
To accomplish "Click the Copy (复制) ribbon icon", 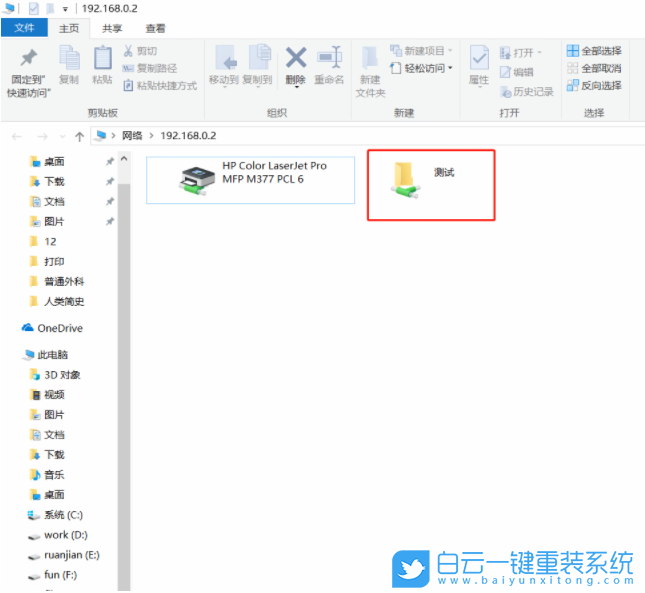I will [x=69, y=58].
